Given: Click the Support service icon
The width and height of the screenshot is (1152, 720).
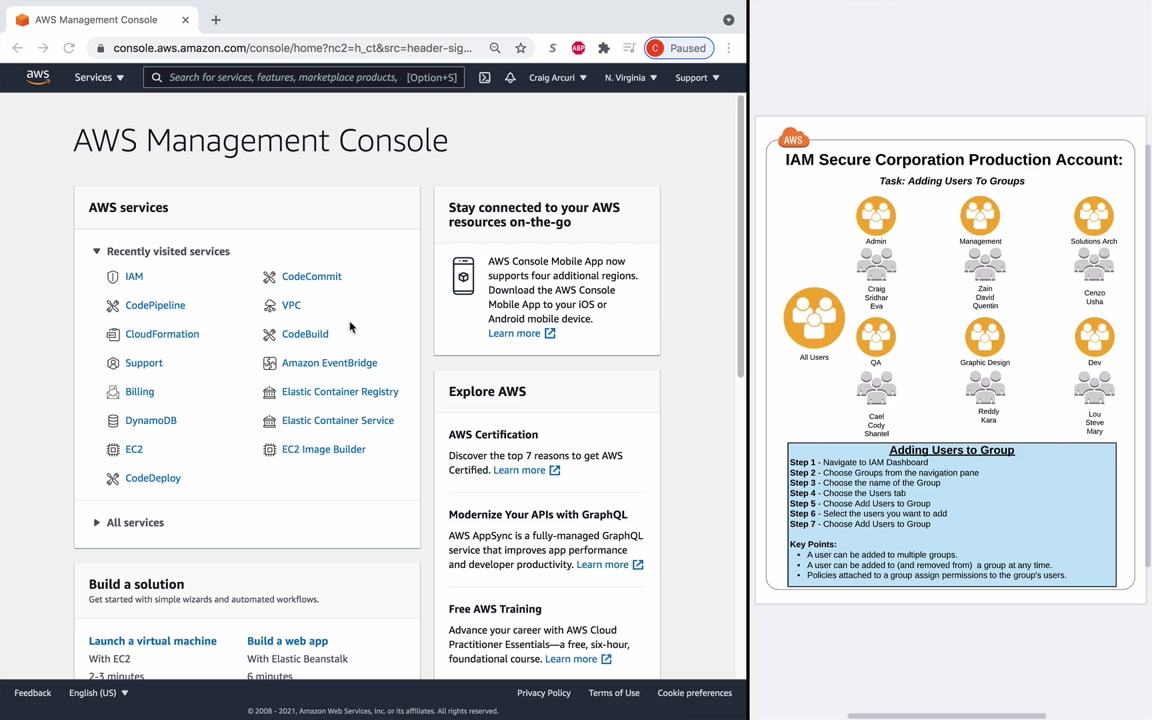Looking at the screenshot, I should [x=112, y=363].
